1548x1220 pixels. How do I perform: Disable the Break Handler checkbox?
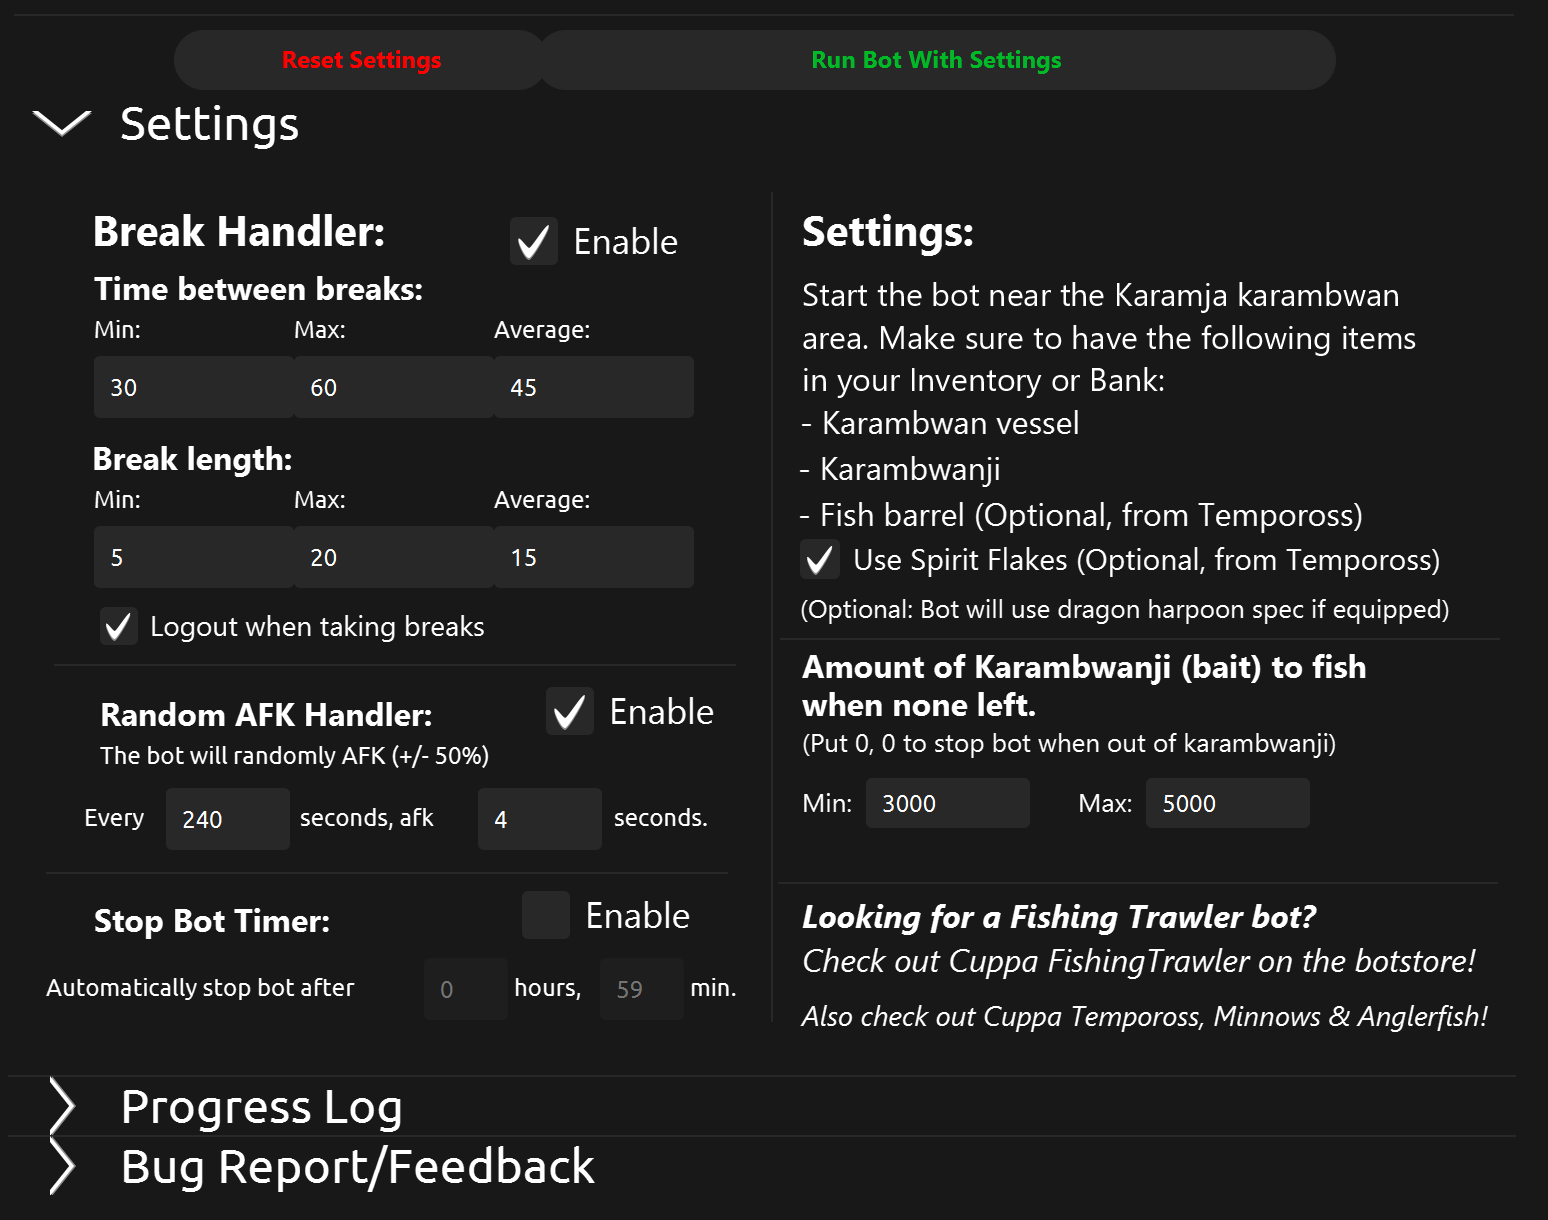click(534, 242)
